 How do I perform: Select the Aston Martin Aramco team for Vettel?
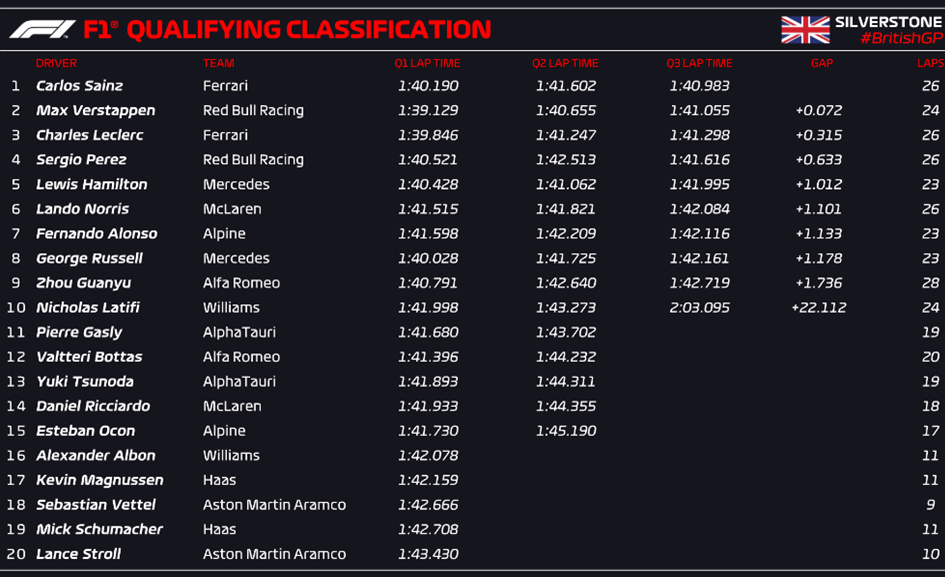point(274,505)
